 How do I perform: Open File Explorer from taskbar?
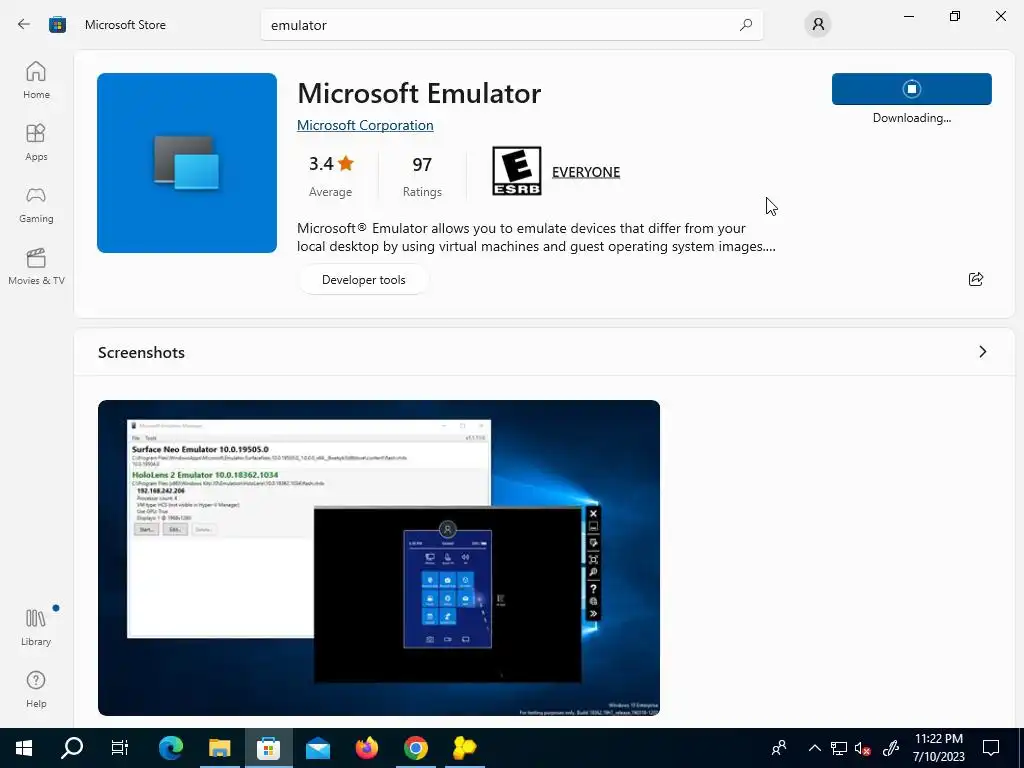tap(219, 748)
